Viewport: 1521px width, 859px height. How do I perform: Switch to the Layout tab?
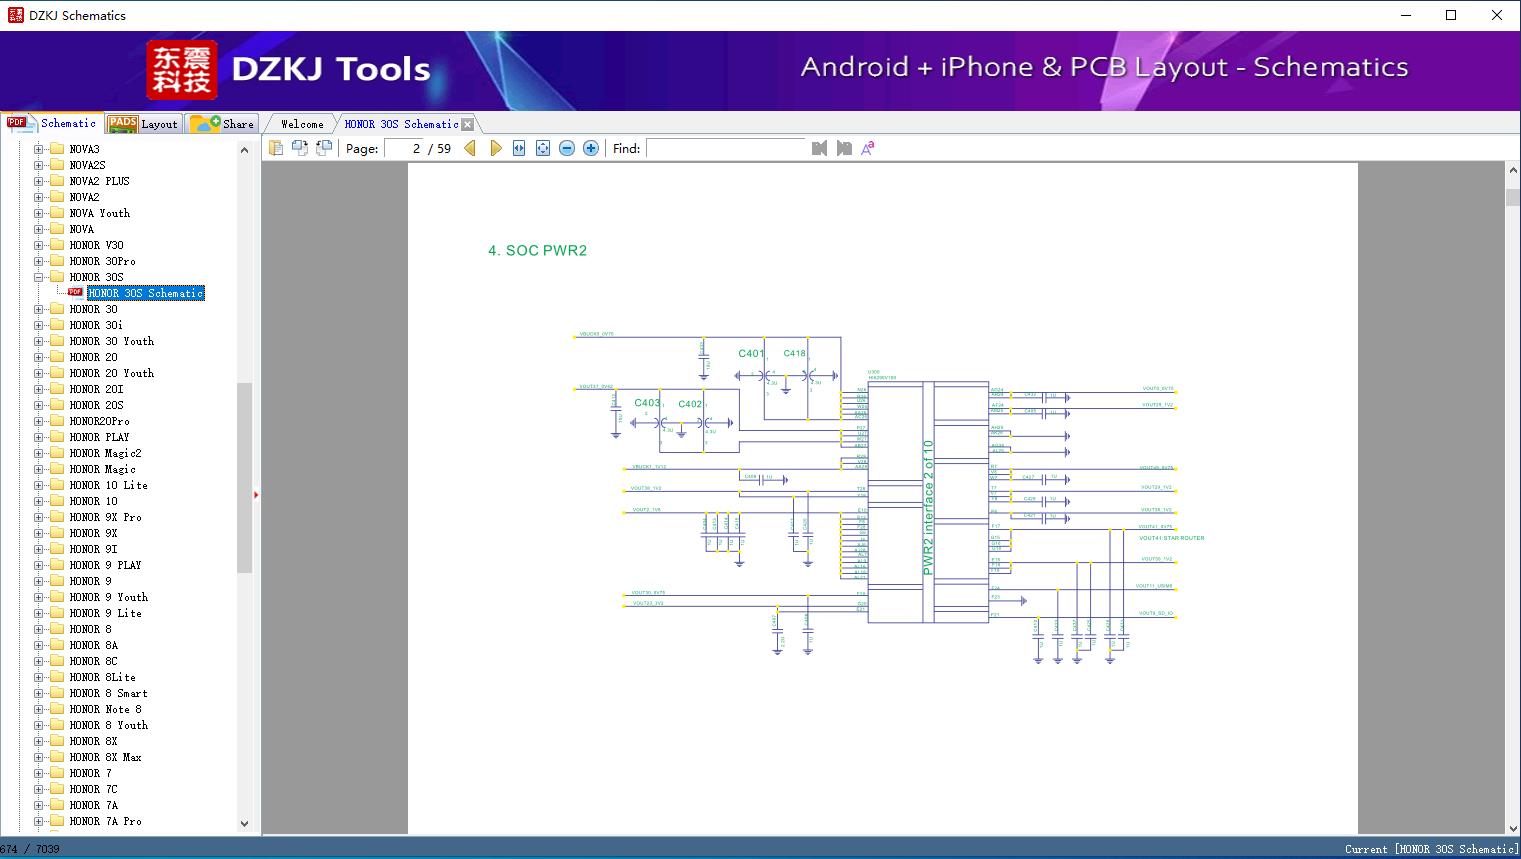pyautogui.click(x=144, y=124)
